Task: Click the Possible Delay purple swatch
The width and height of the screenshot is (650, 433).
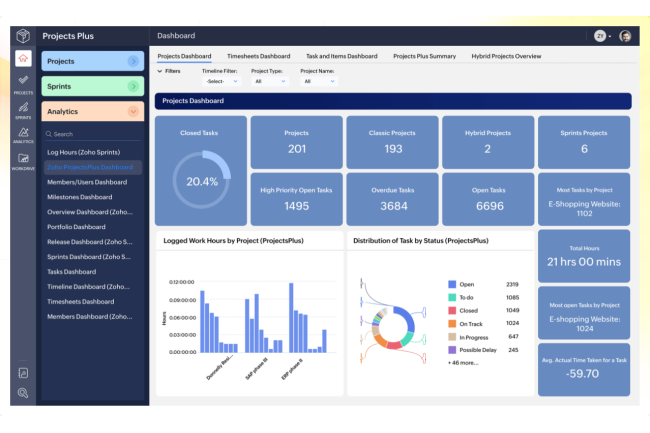Action: [452, 350]
